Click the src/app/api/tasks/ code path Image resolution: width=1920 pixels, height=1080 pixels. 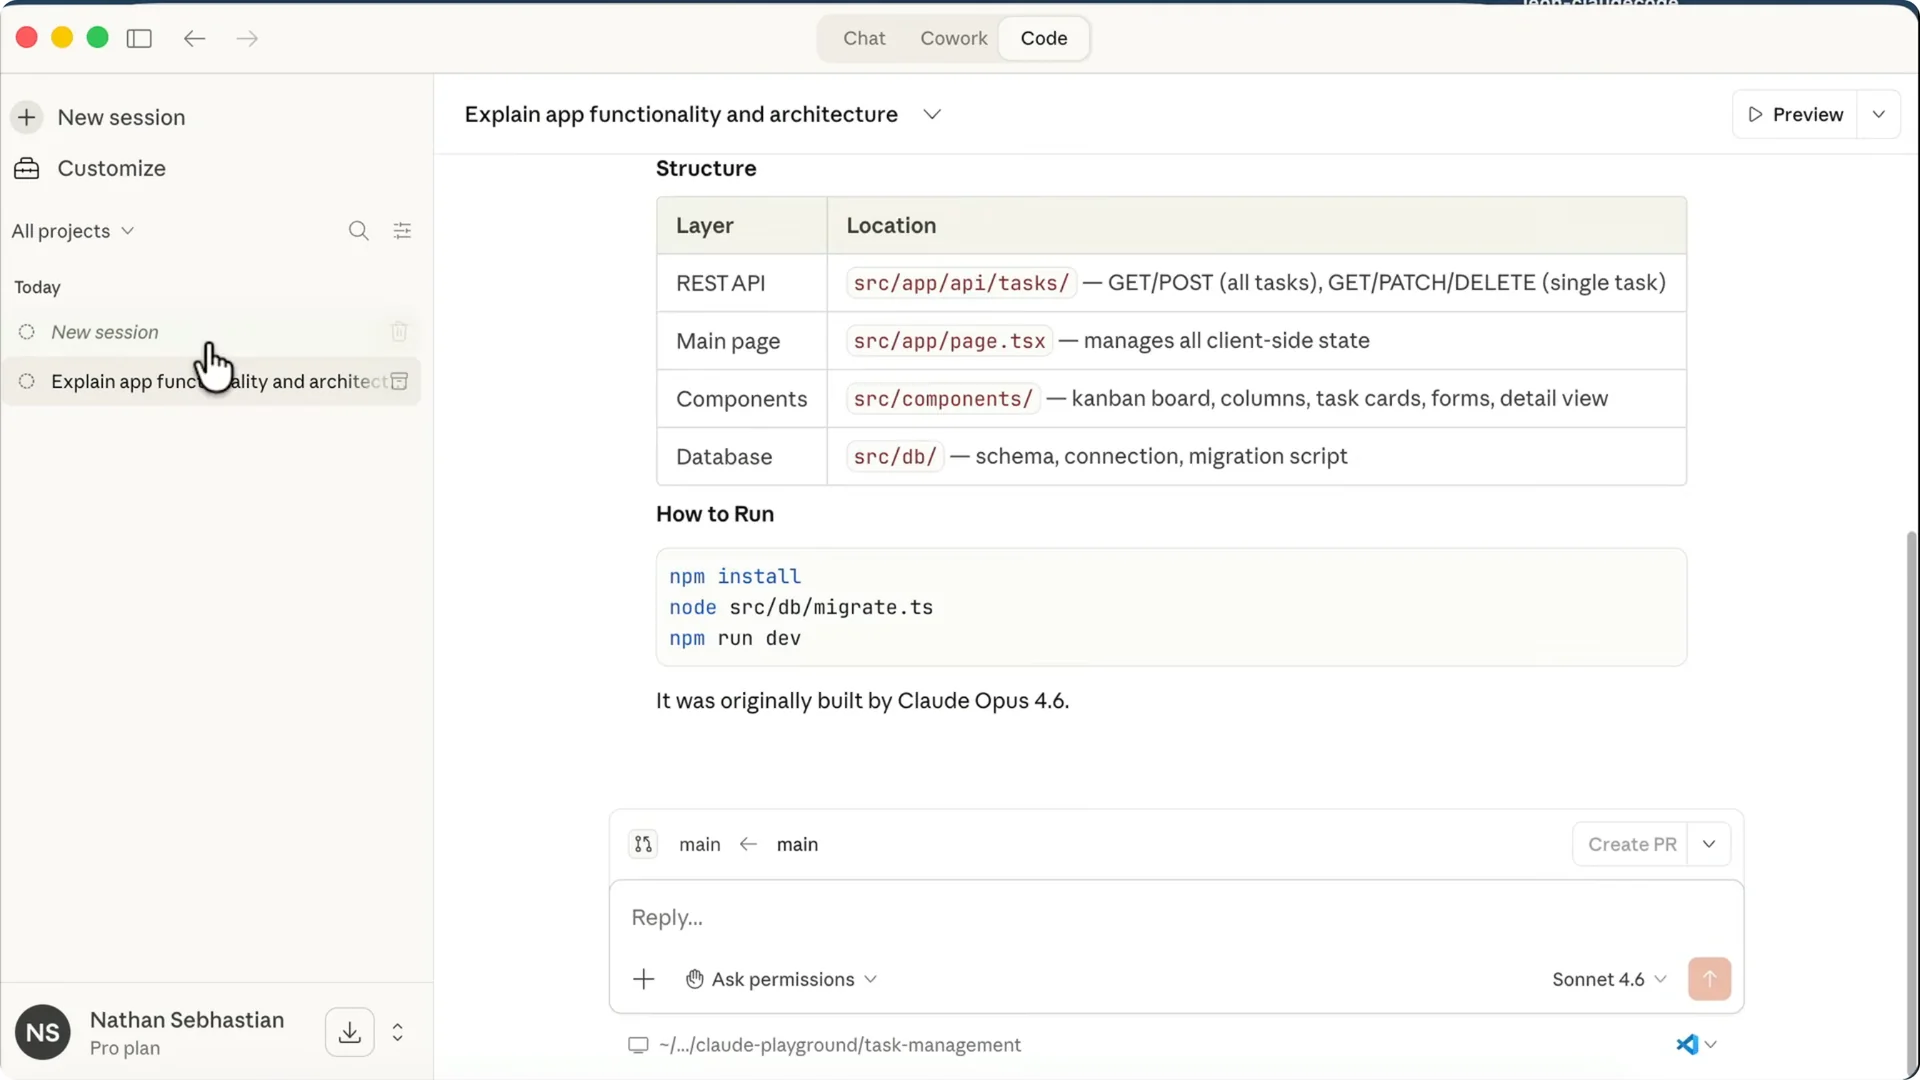pos(961,283)
